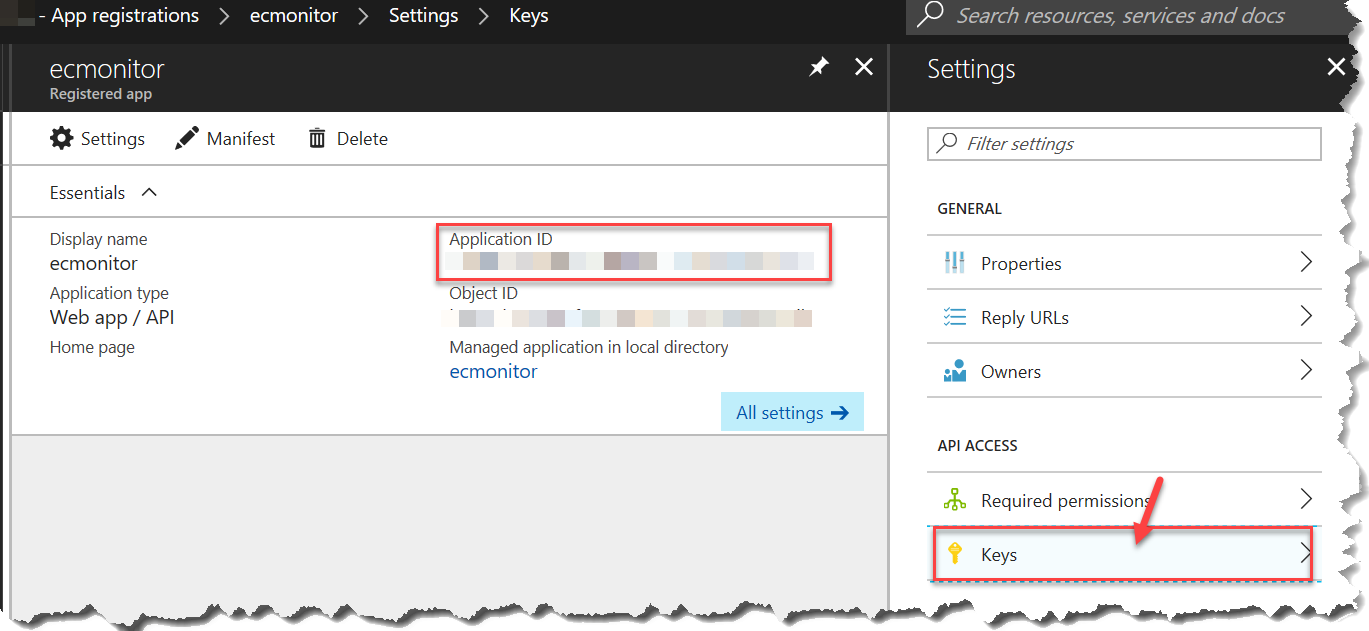Click the Properties sliders icon
This screenshot has width=1369, height=631.
955,263
